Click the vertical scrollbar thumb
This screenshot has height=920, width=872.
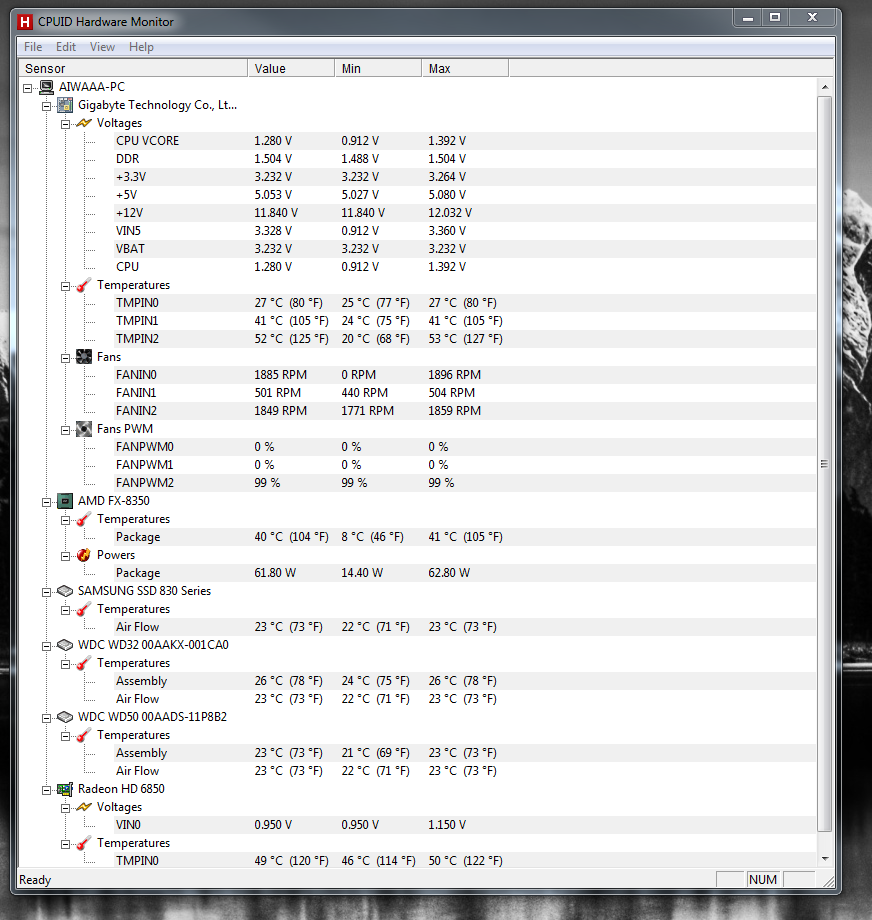(824, 464)
